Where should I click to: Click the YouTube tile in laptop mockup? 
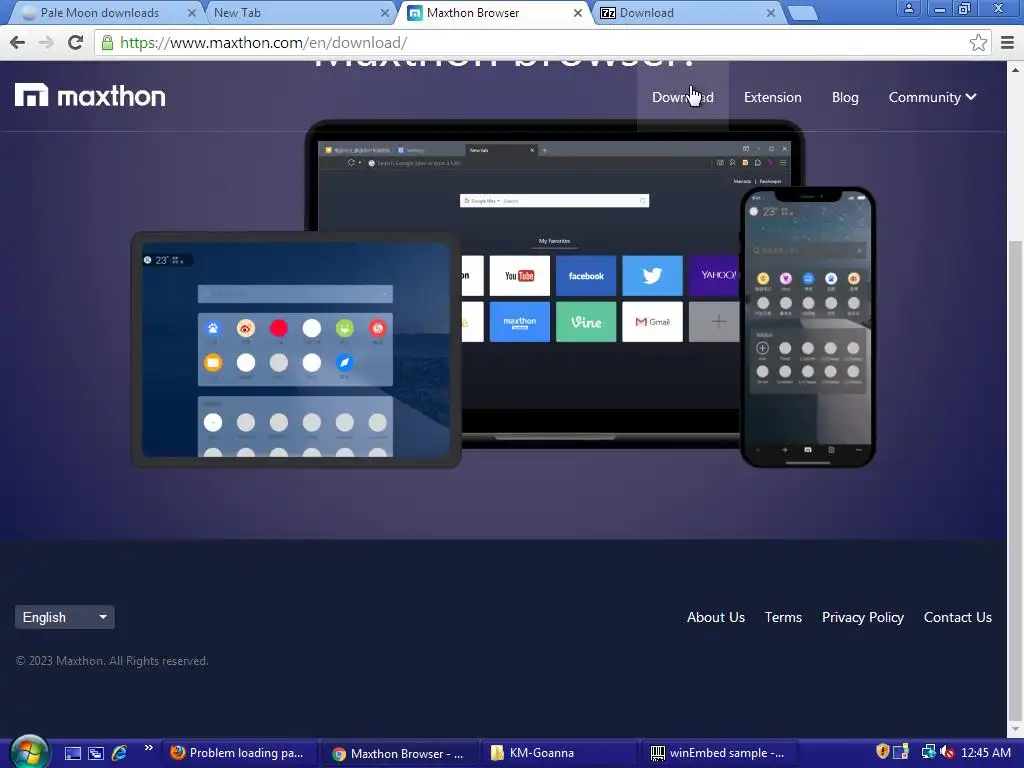tap(519, 276)
